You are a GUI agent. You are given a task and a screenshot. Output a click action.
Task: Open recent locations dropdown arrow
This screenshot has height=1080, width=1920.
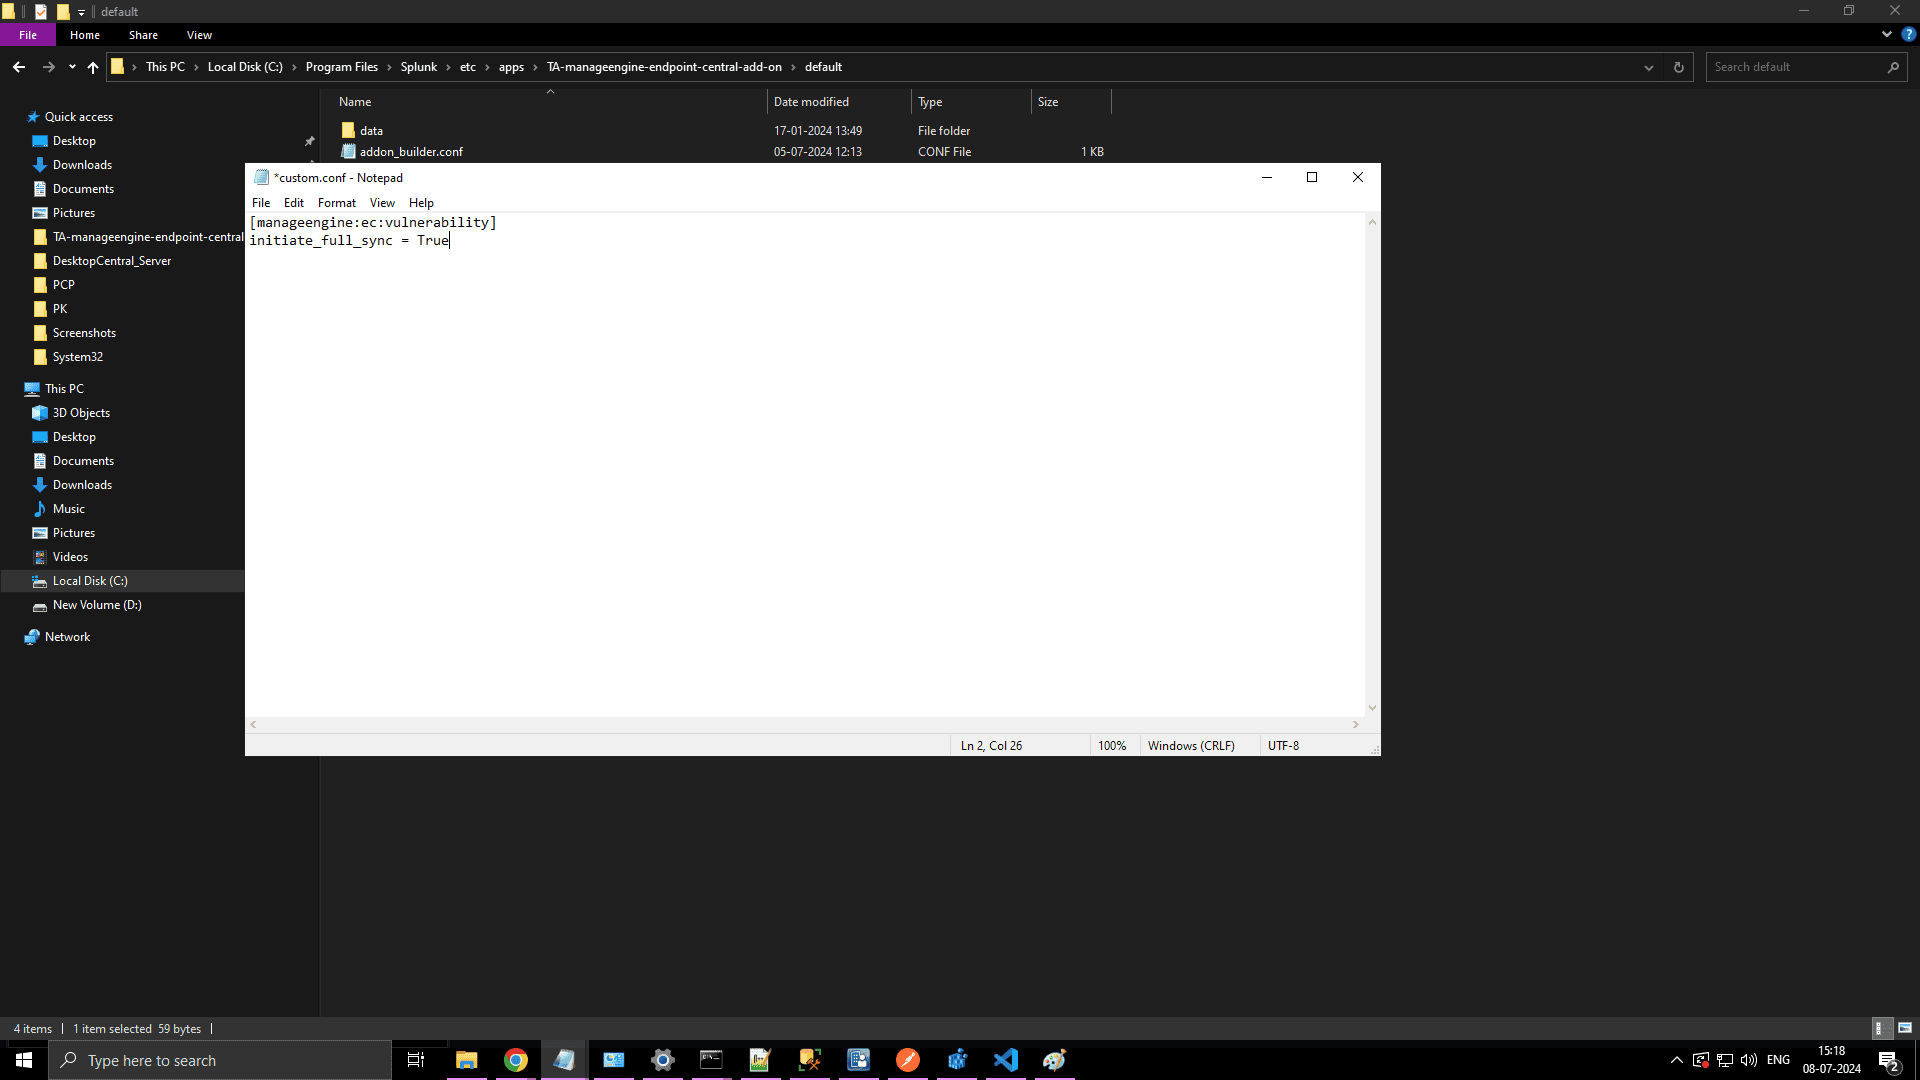72,67
